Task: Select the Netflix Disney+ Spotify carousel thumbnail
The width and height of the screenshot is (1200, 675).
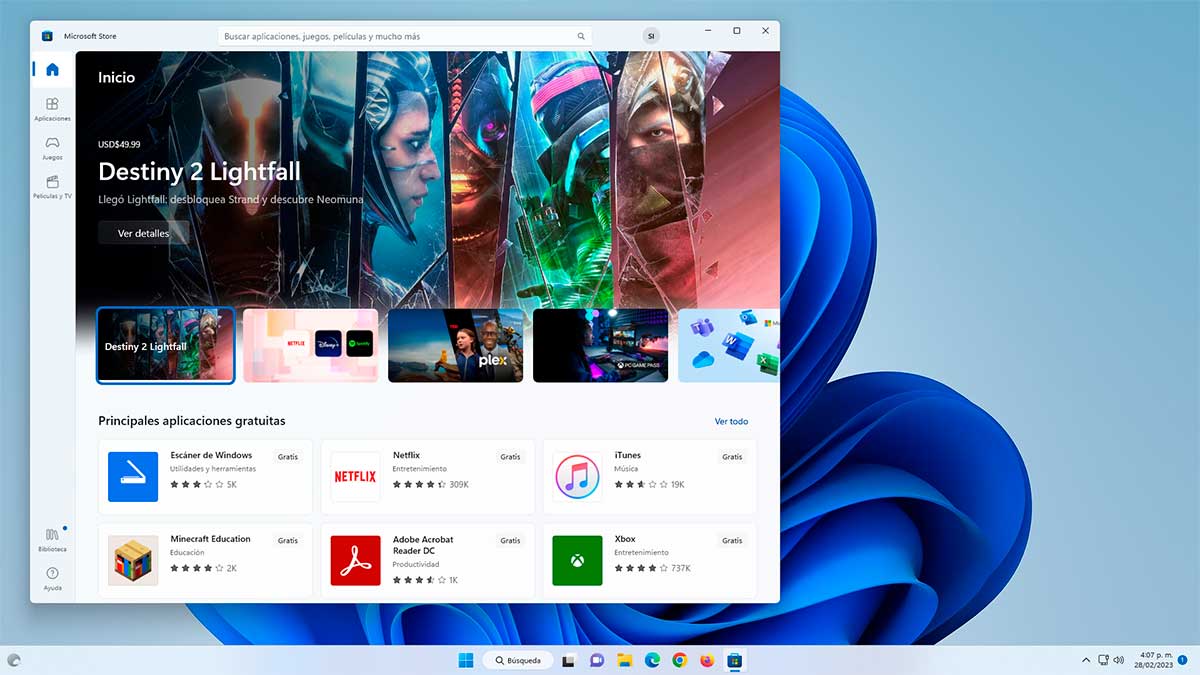Action: (310, 346)
